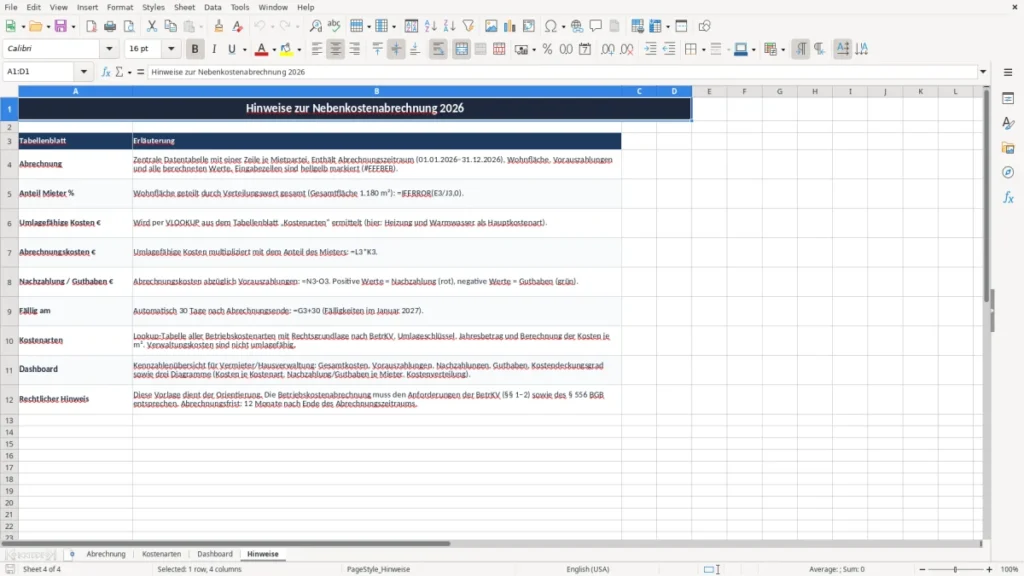Open Find and Replace

tap(315, 26)
